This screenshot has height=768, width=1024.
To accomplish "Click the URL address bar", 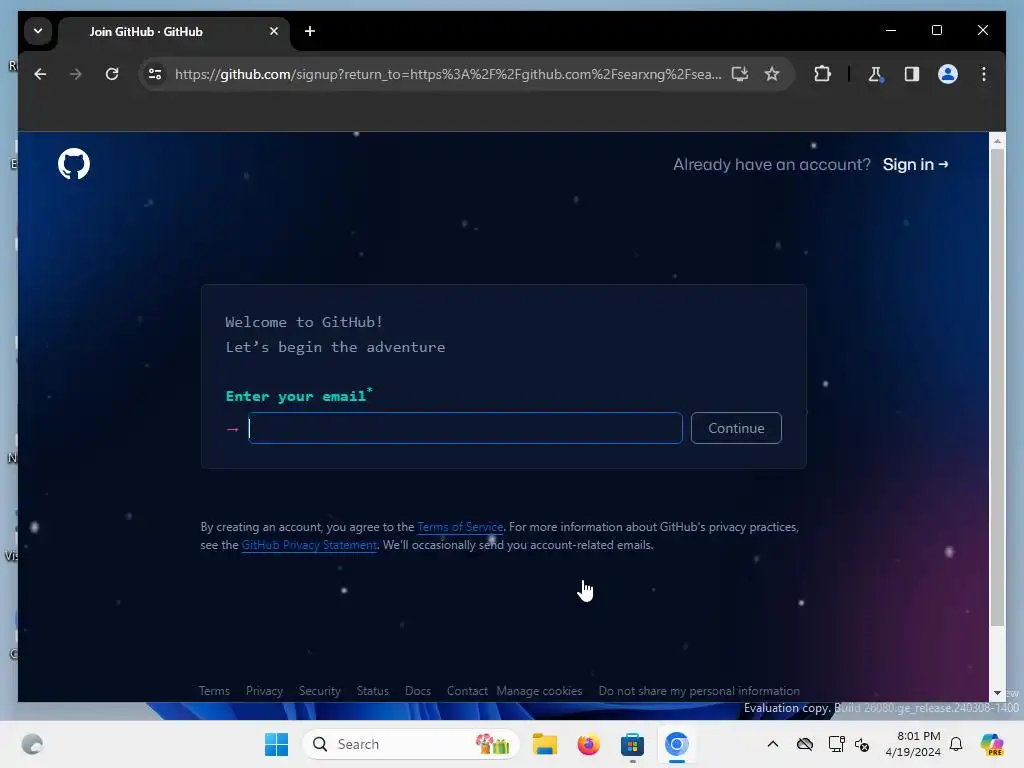I will tap(448, 74).
